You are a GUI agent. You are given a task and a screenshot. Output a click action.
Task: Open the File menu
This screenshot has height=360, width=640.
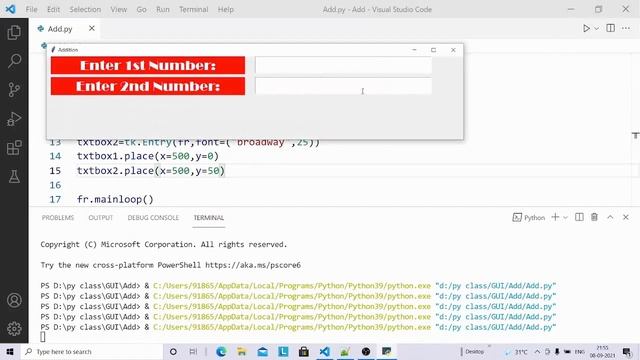tap(31, 9)
